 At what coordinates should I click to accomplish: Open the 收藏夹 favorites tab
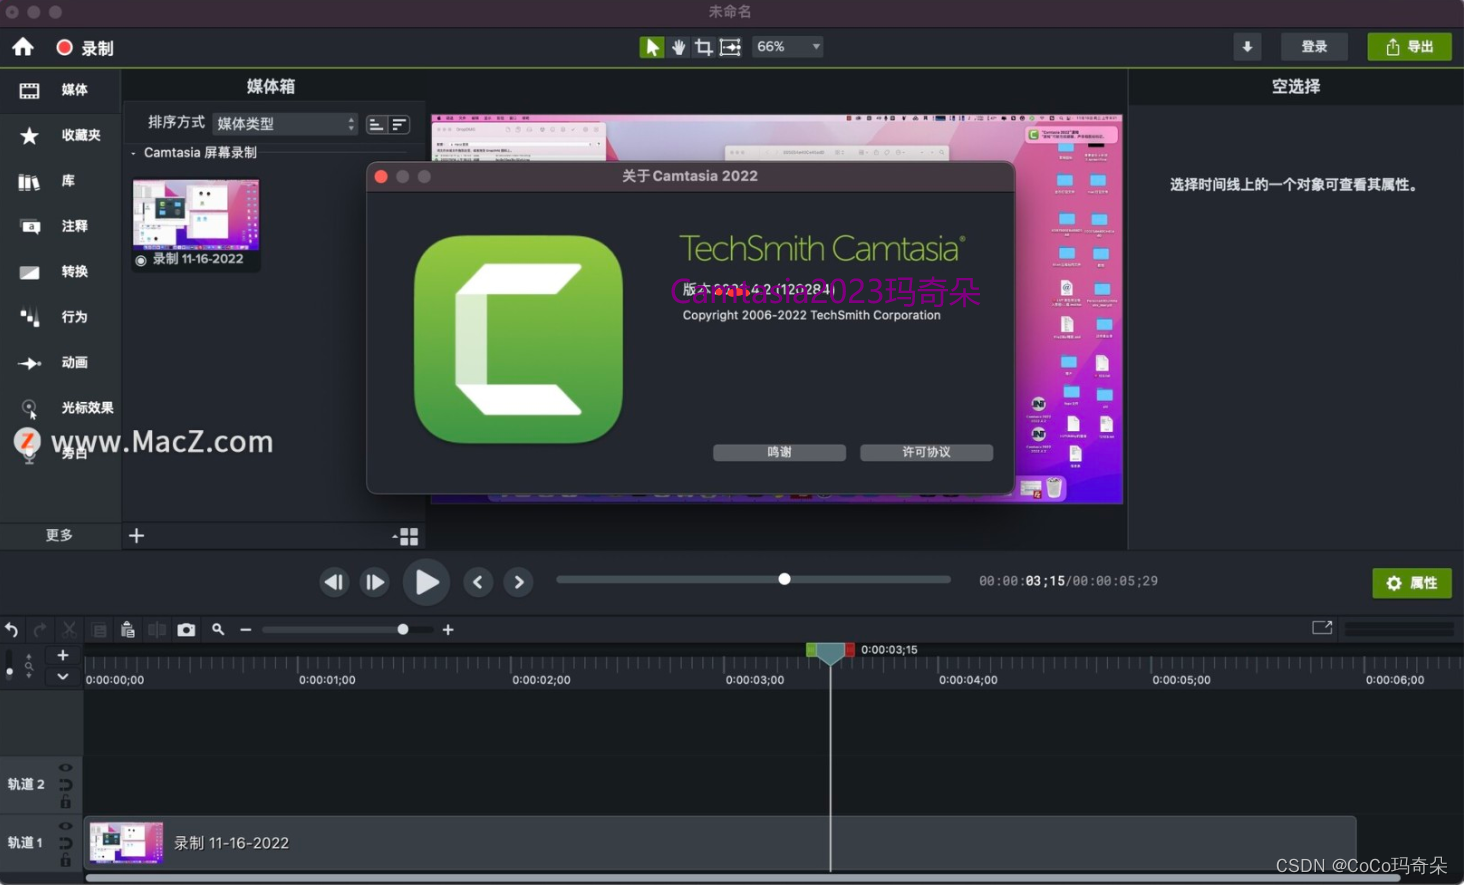[60, 135]
